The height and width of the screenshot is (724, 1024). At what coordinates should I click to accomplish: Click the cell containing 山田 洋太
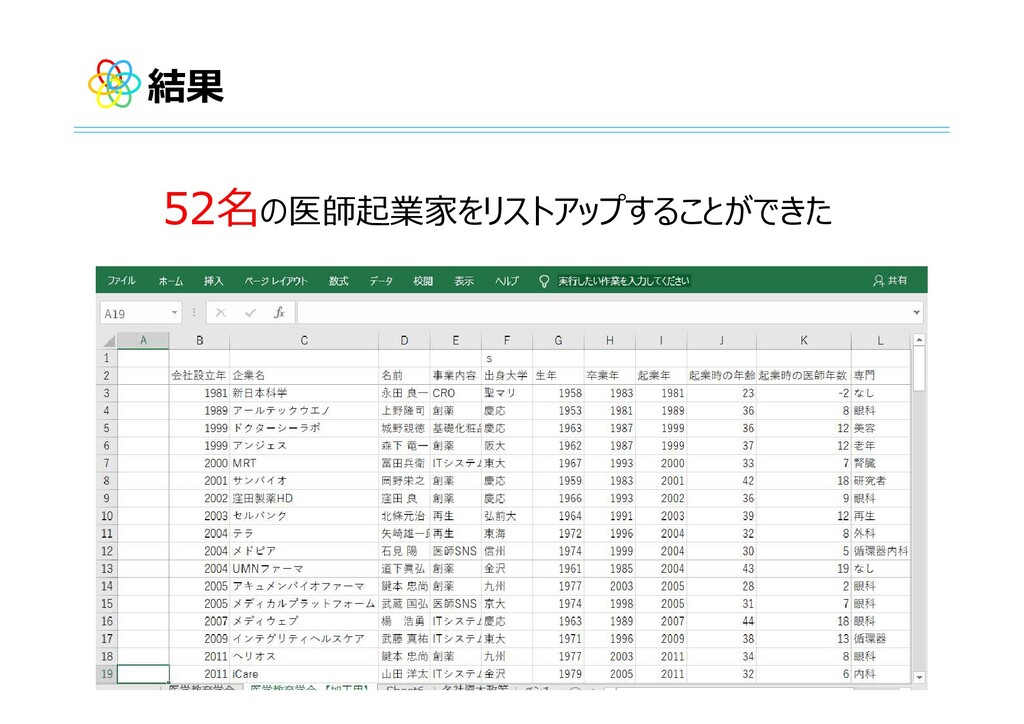(404, 674)
